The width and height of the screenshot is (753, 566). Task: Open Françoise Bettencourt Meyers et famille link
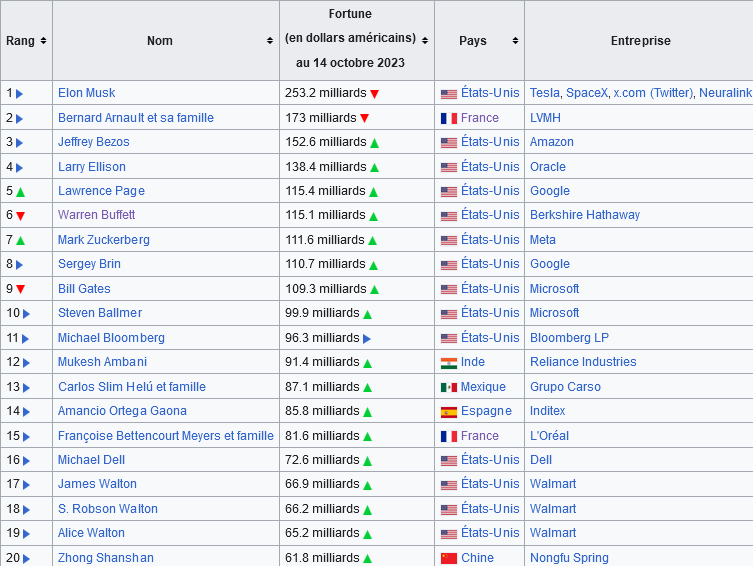pos(166,436)
